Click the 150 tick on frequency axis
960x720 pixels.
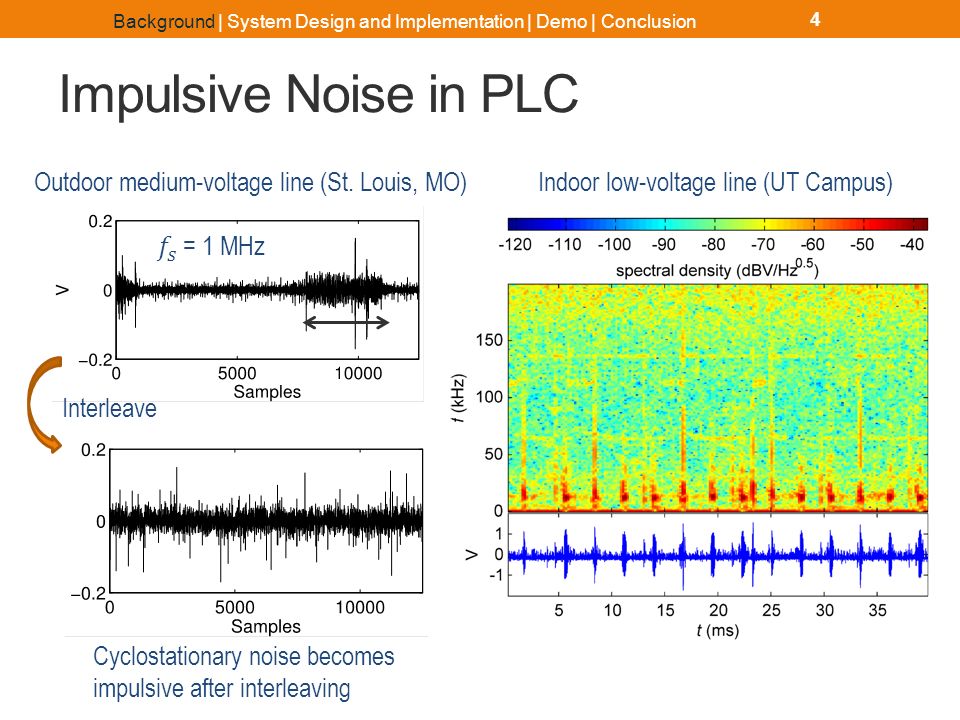pos(489,340)
